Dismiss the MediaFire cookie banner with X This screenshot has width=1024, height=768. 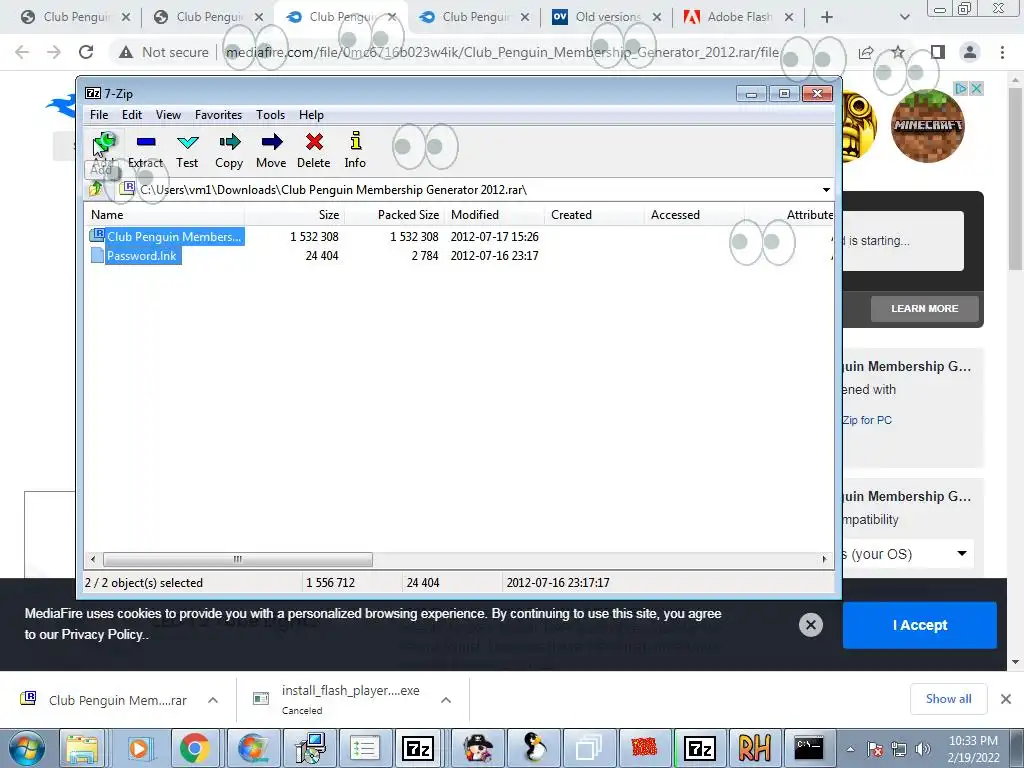(810, 625)
